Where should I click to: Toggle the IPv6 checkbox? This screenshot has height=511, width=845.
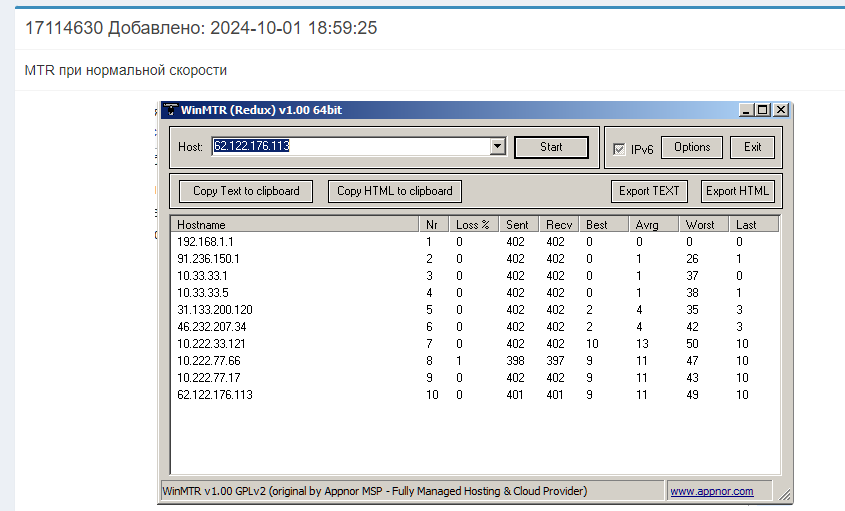click(x=620, y=149)
